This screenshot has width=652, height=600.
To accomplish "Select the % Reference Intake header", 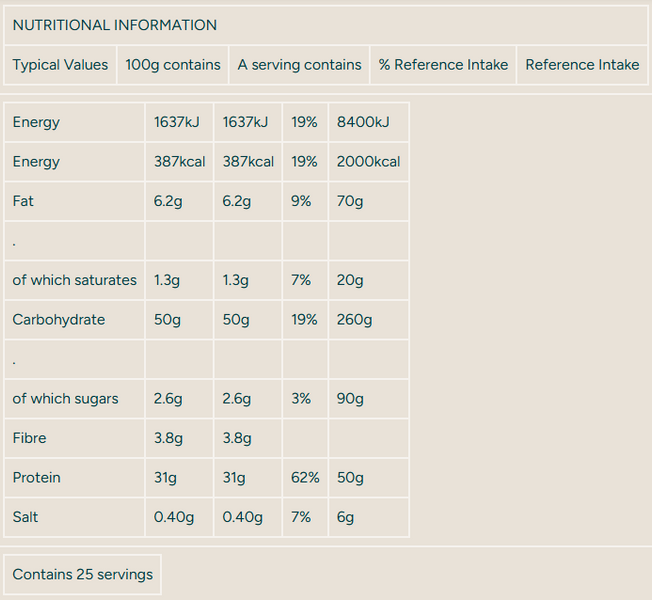I will 443,65.
